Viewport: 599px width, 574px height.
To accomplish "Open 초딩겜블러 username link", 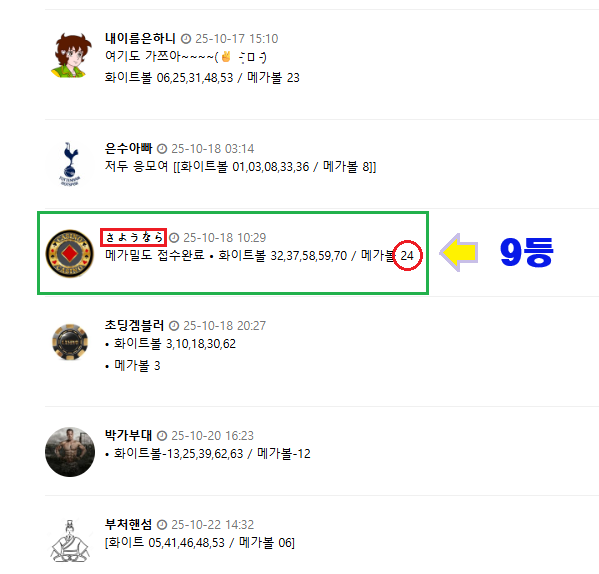I will coord(134,325).
